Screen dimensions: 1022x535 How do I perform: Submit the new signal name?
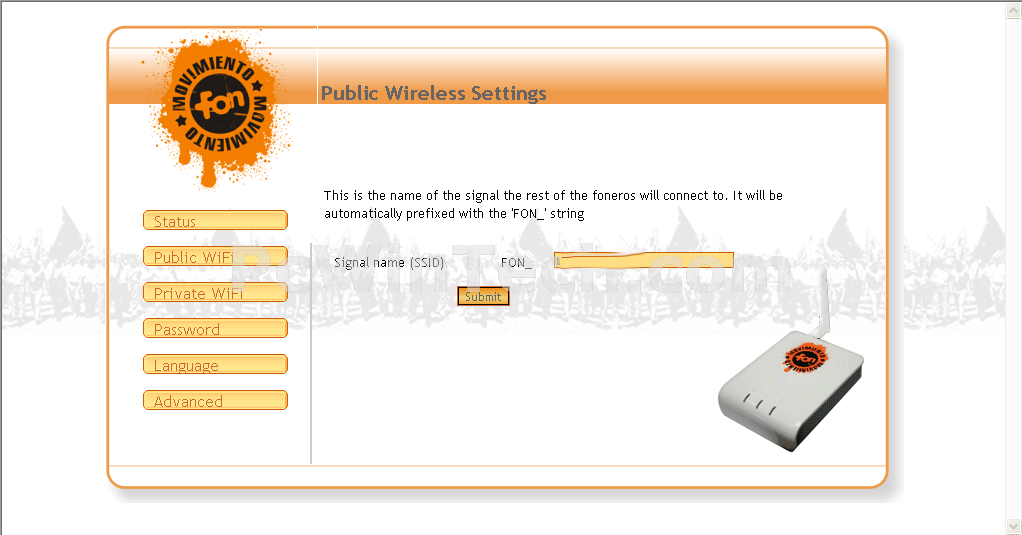coord(483,296)
